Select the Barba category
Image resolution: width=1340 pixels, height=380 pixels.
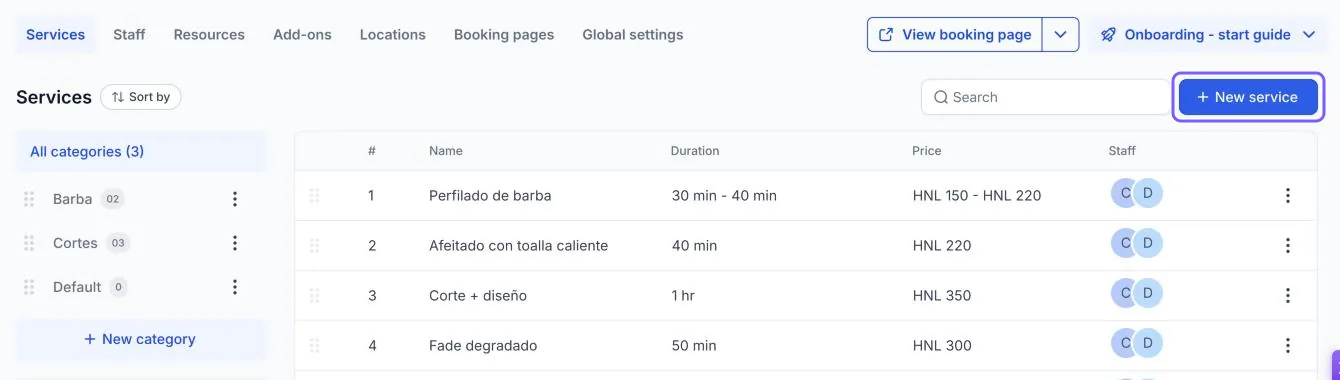[72, 199]
